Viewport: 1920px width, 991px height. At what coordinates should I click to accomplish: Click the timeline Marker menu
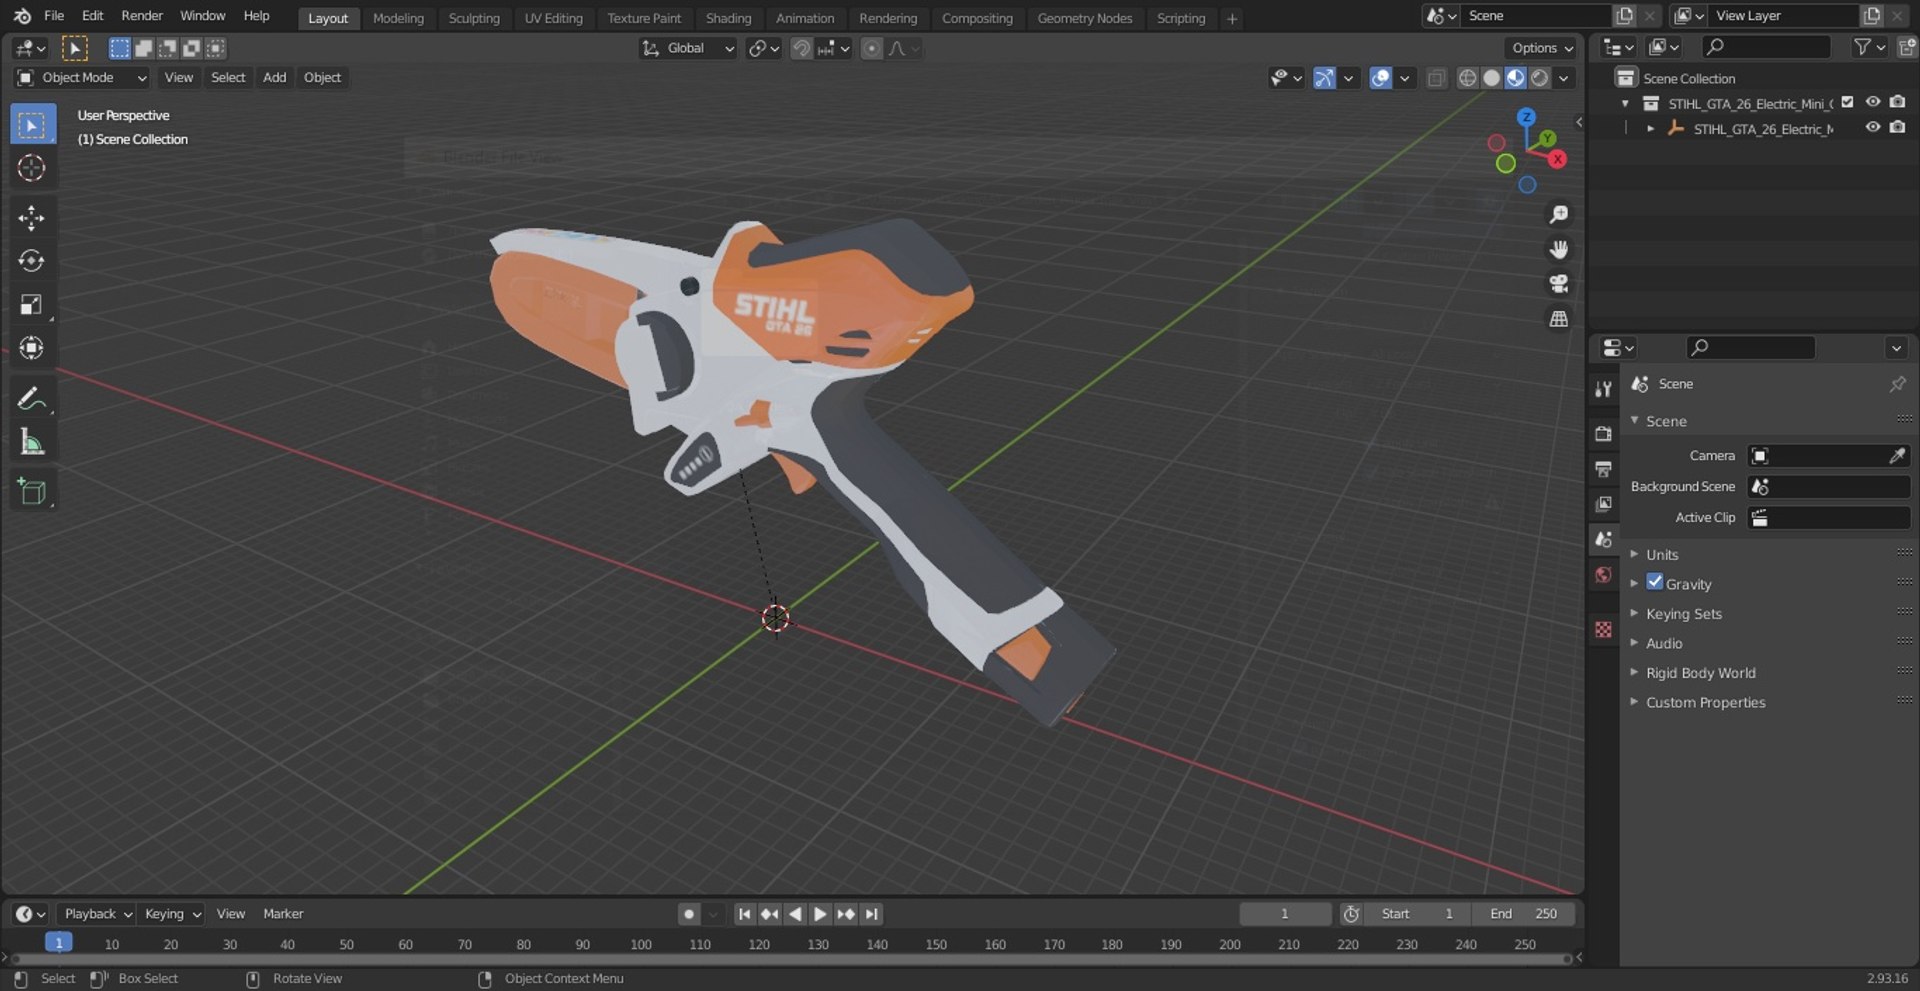click(x=283, y=914)
